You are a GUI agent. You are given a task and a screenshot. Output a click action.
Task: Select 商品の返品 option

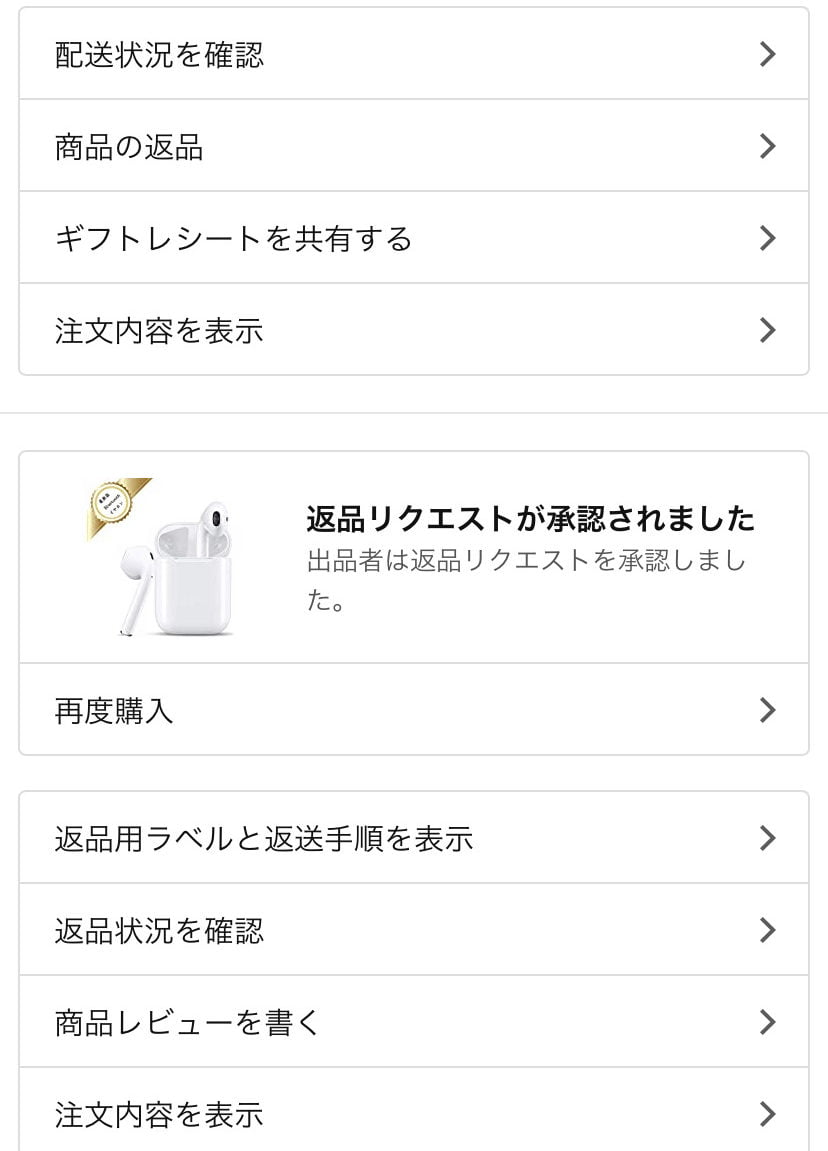130,147
